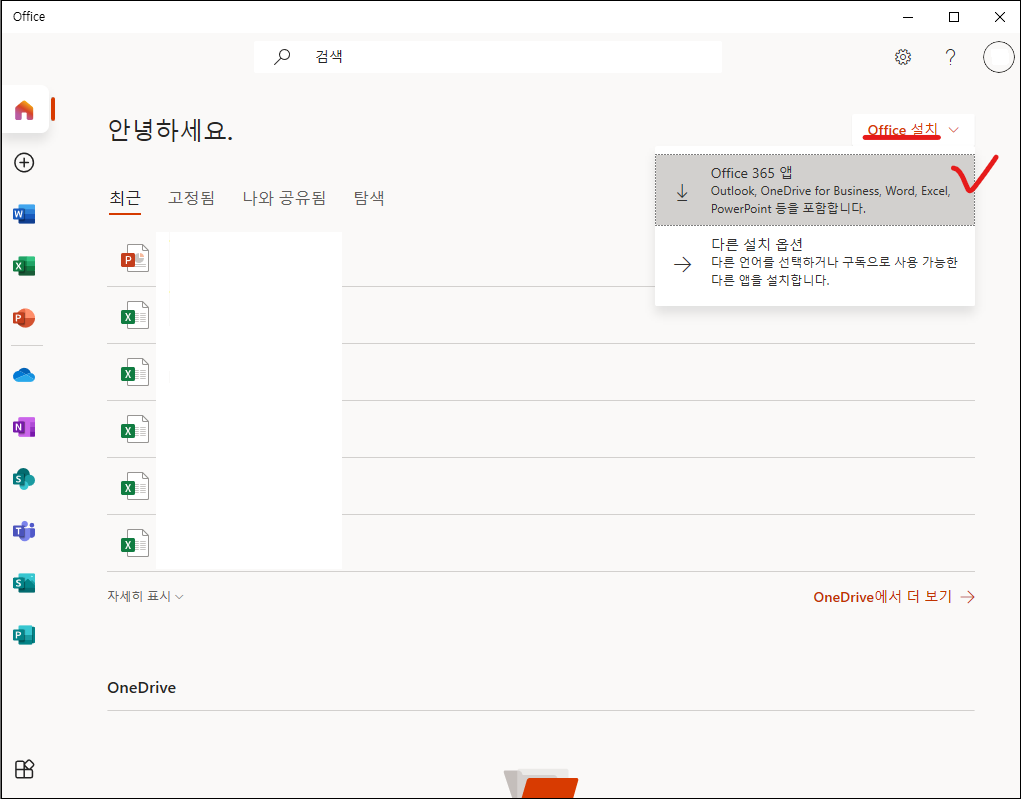This screenshot has height=799, width=1021.
Task: Open Sway from the sidebar
Action: 24,583
